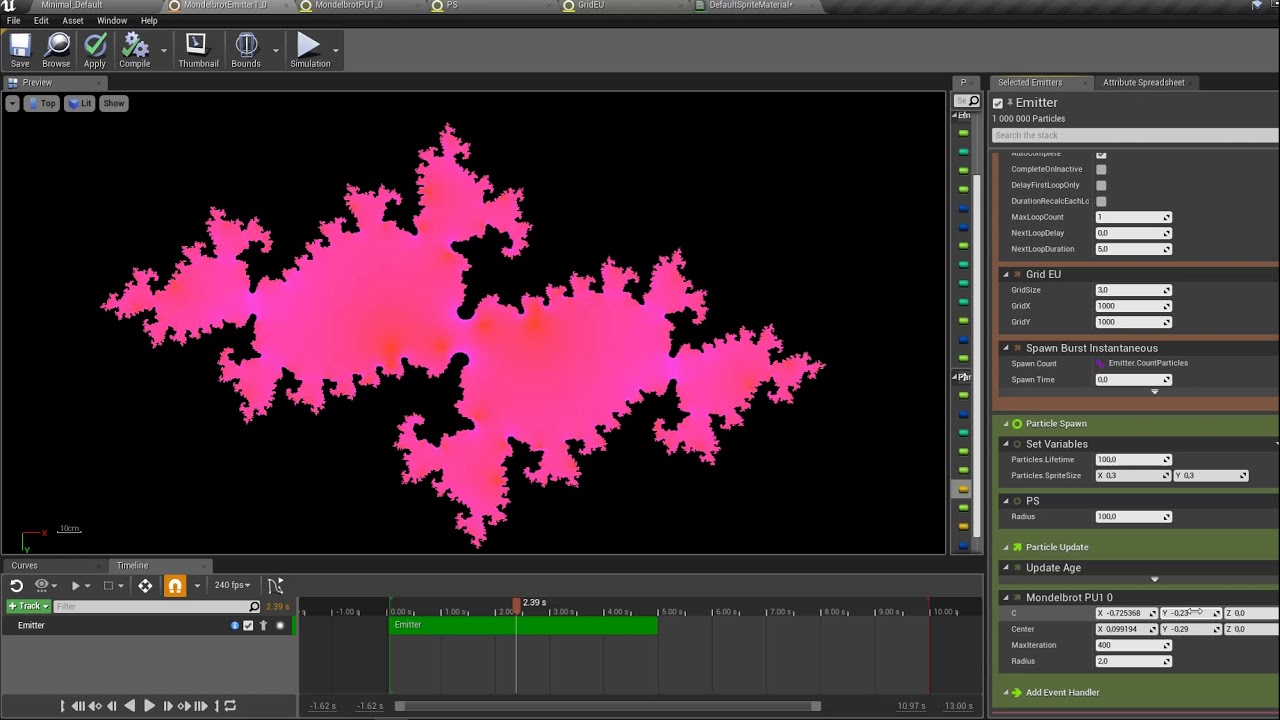Open the preview viewport options dropdown arrow
The width and height of the screenshot is (1280, 720).
click(12, 104)
